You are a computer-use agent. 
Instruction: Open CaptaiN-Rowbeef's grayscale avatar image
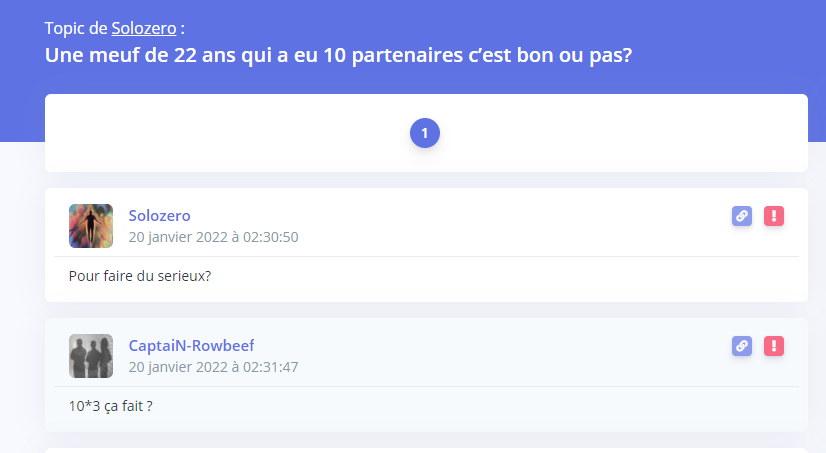tap(91, 356)
